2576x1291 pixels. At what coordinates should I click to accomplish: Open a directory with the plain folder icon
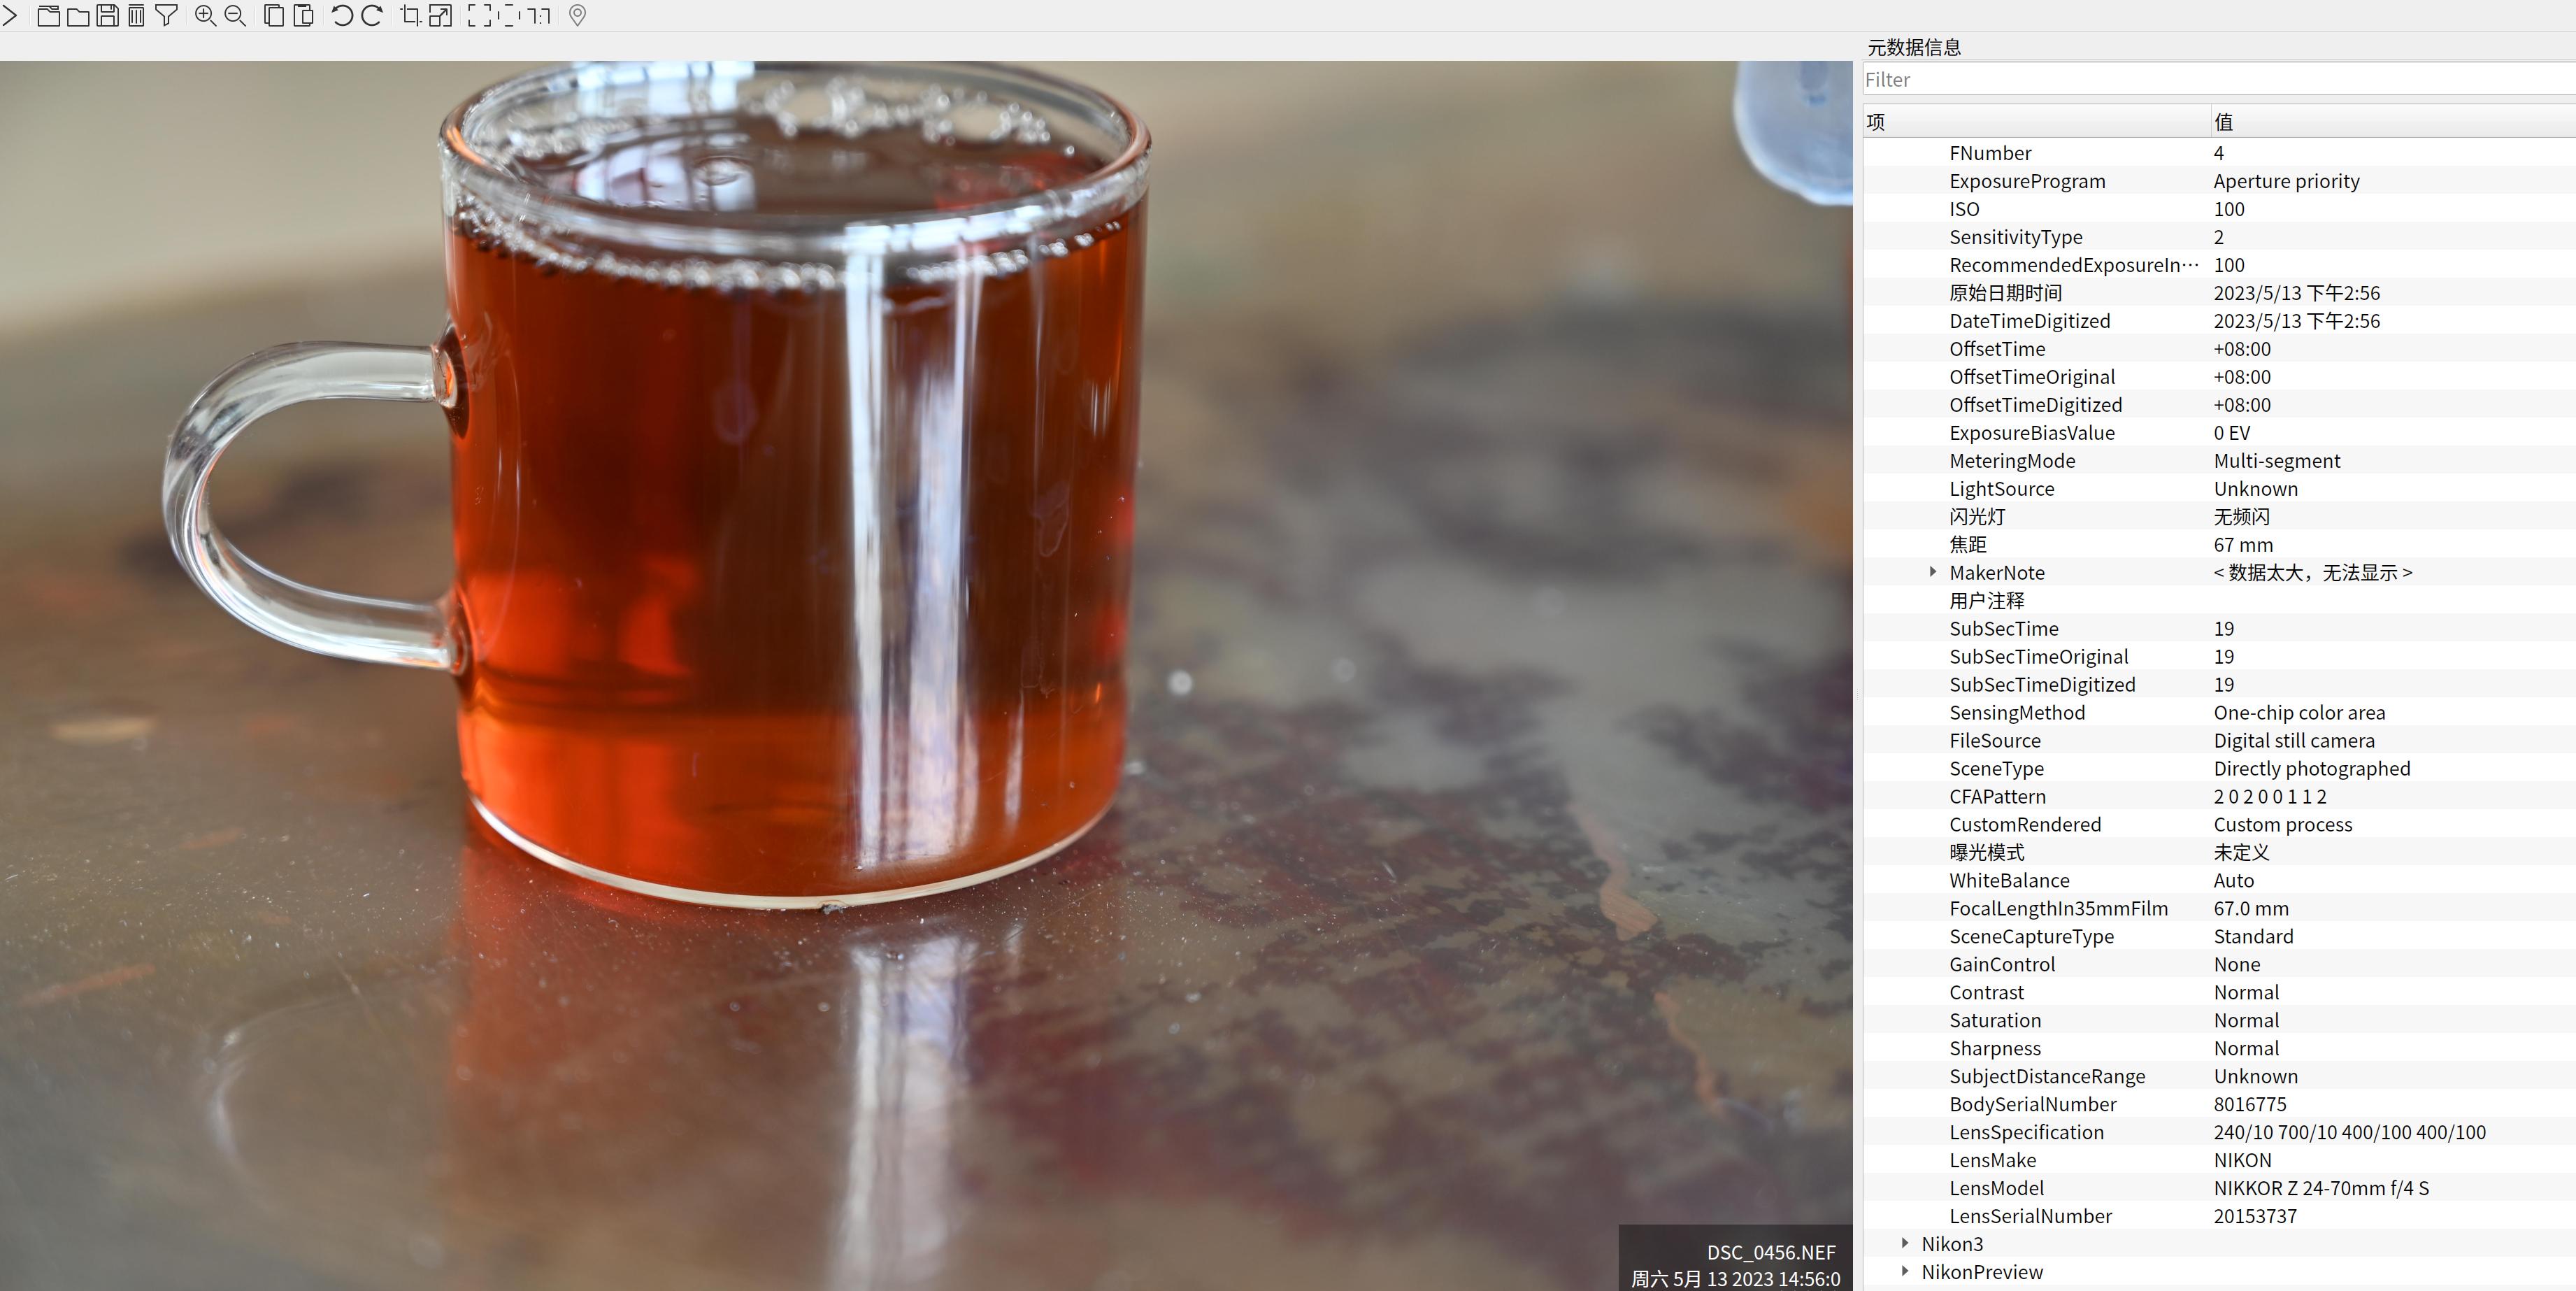(x=78, y=15)
